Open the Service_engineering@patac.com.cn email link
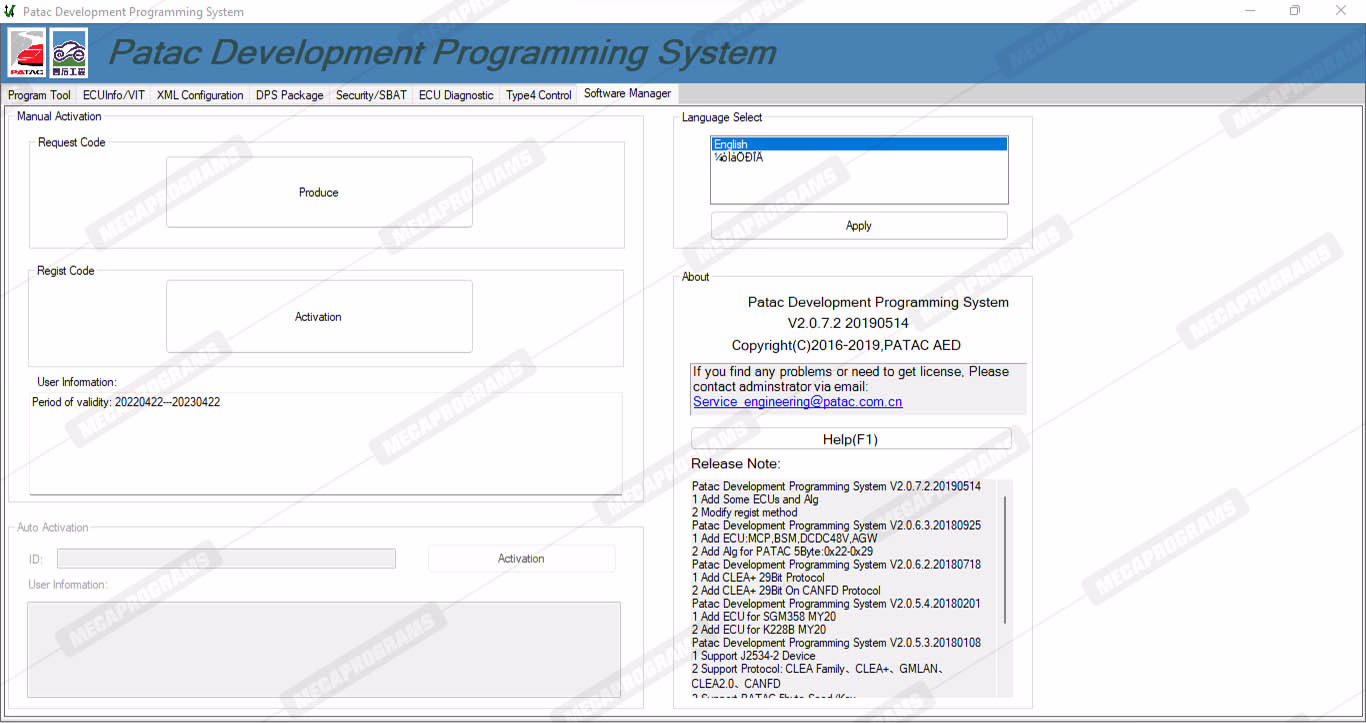 click(x=797, y=402)
